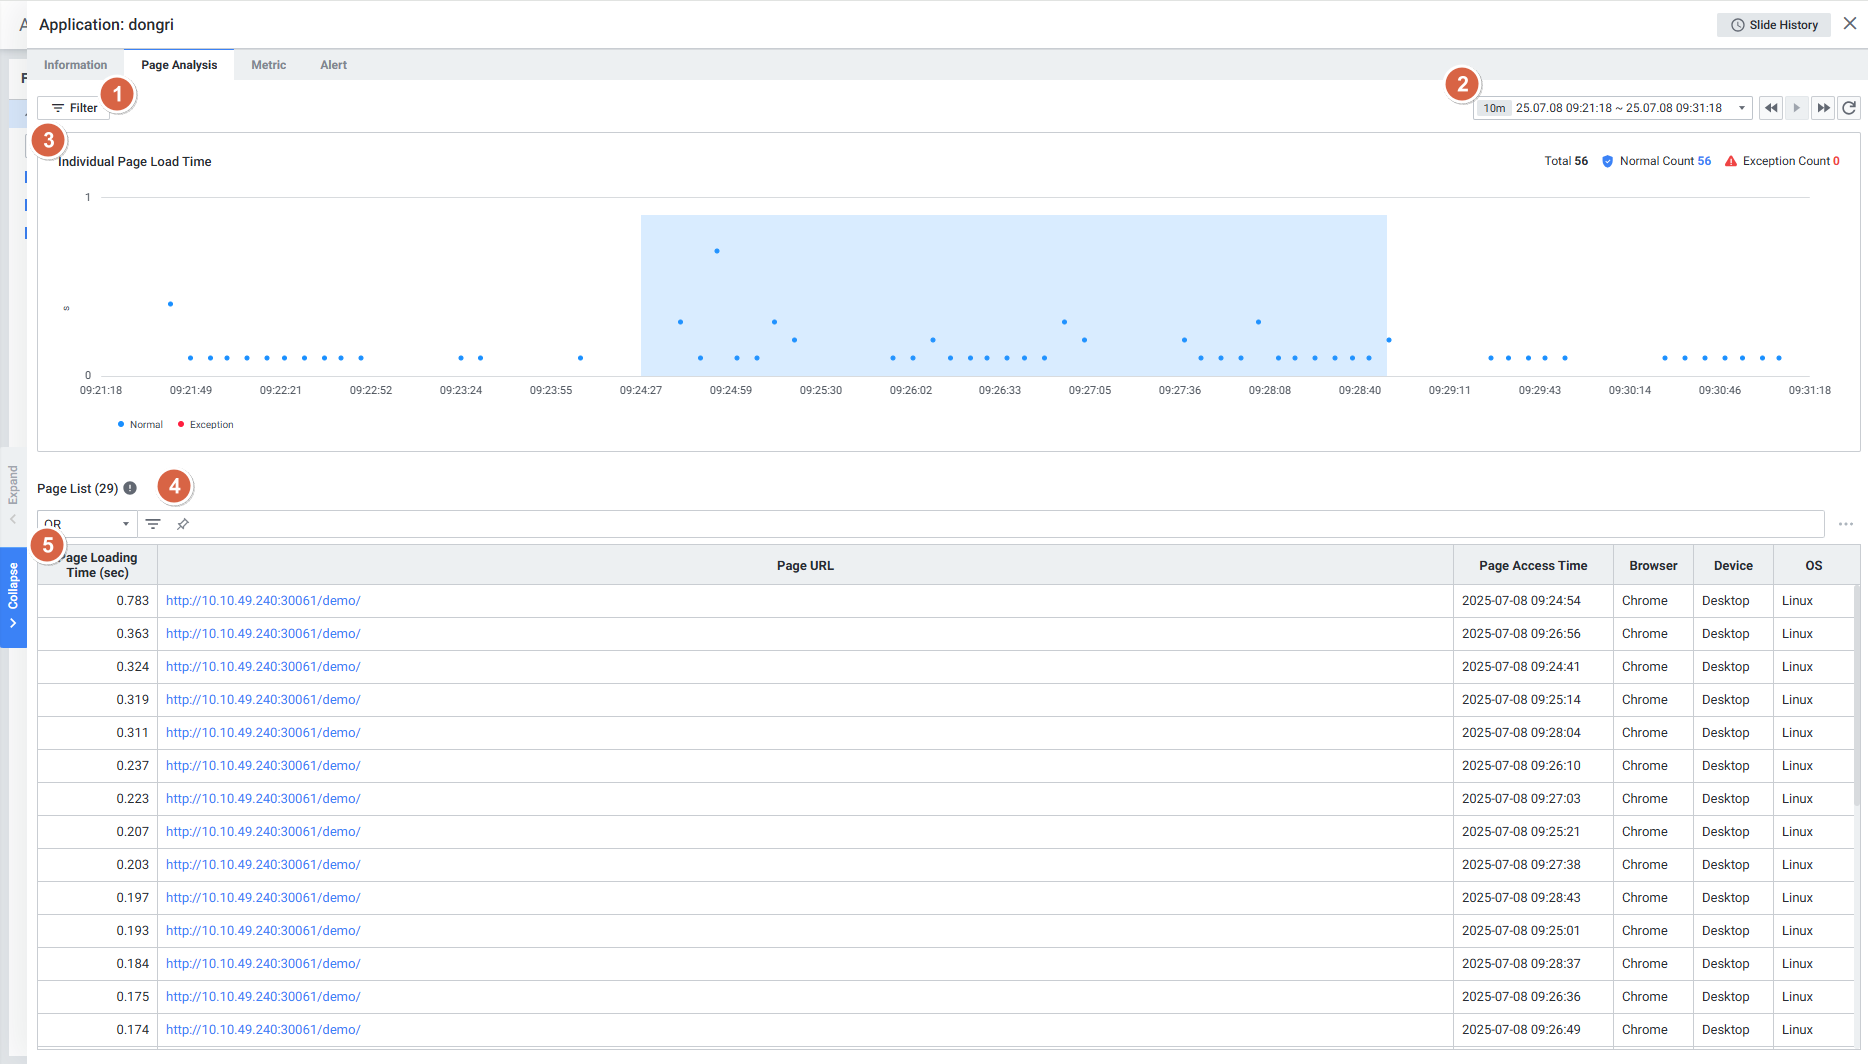1868x1064 pixels.
Task: Click the Page List filter input field
Action: coord(1000,524)
